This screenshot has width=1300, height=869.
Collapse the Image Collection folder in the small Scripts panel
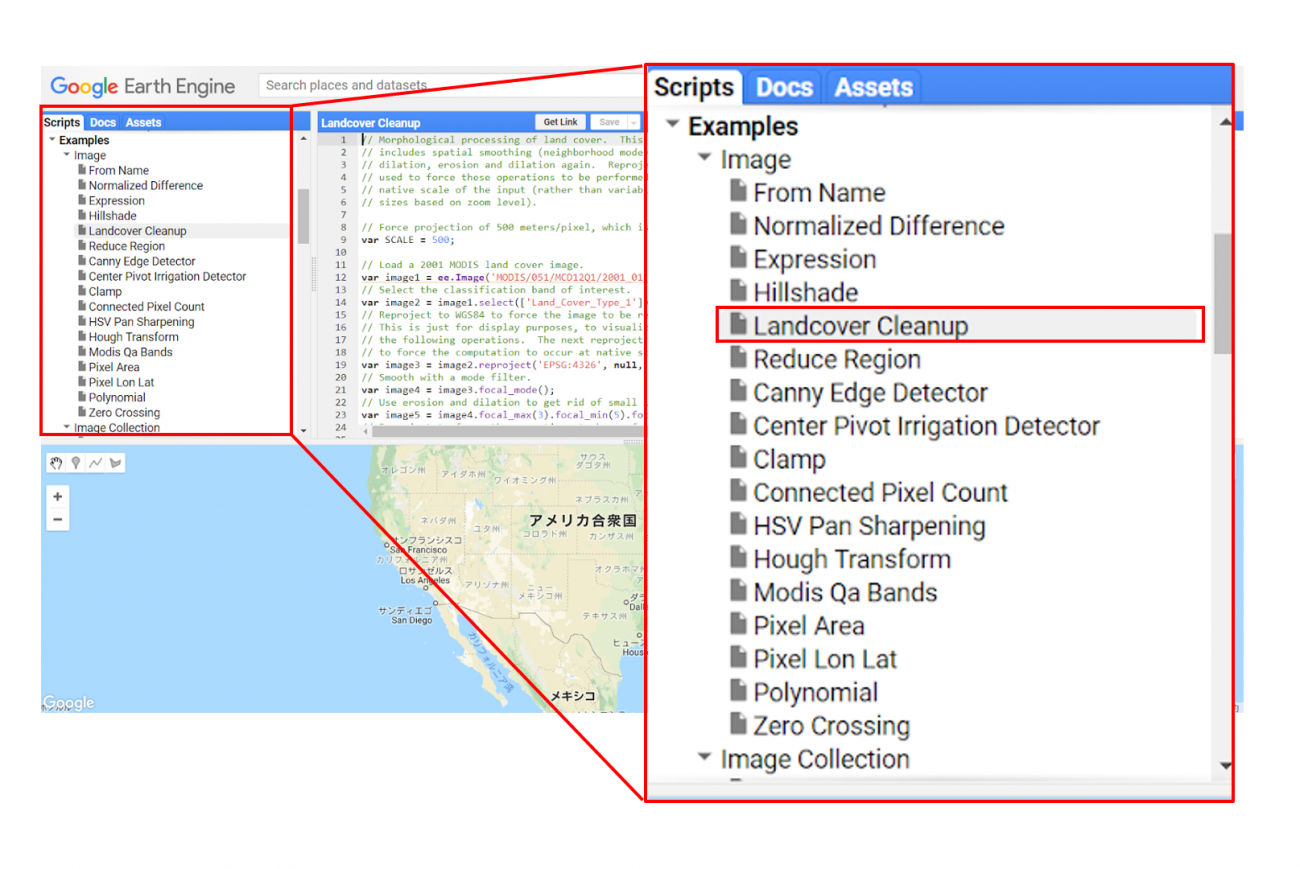click(67, 427)
